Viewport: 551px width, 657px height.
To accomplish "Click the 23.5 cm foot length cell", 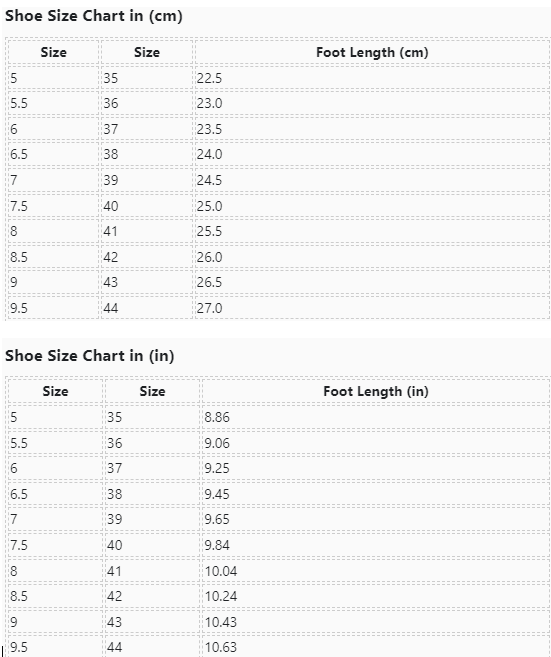I will pos(372,129).
